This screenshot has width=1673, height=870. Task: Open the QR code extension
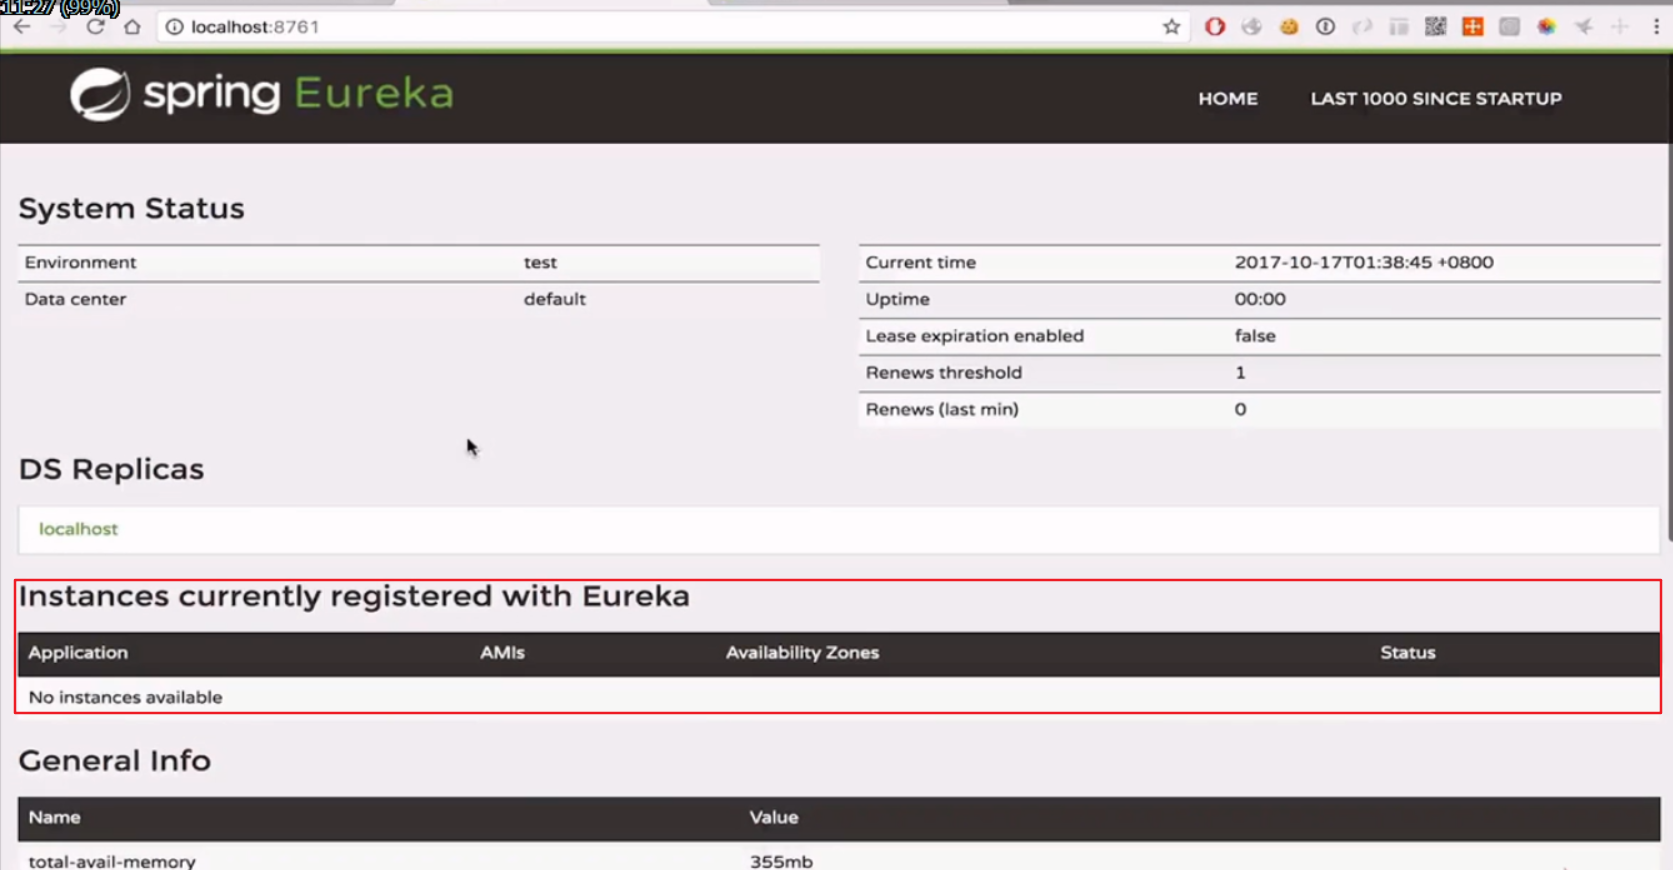(1435, 27)
